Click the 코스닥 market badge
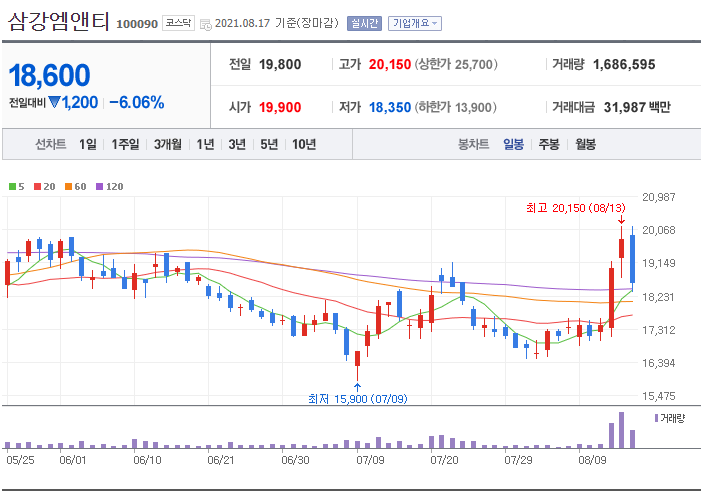701x491 pixels. click(x=178, y=23)
